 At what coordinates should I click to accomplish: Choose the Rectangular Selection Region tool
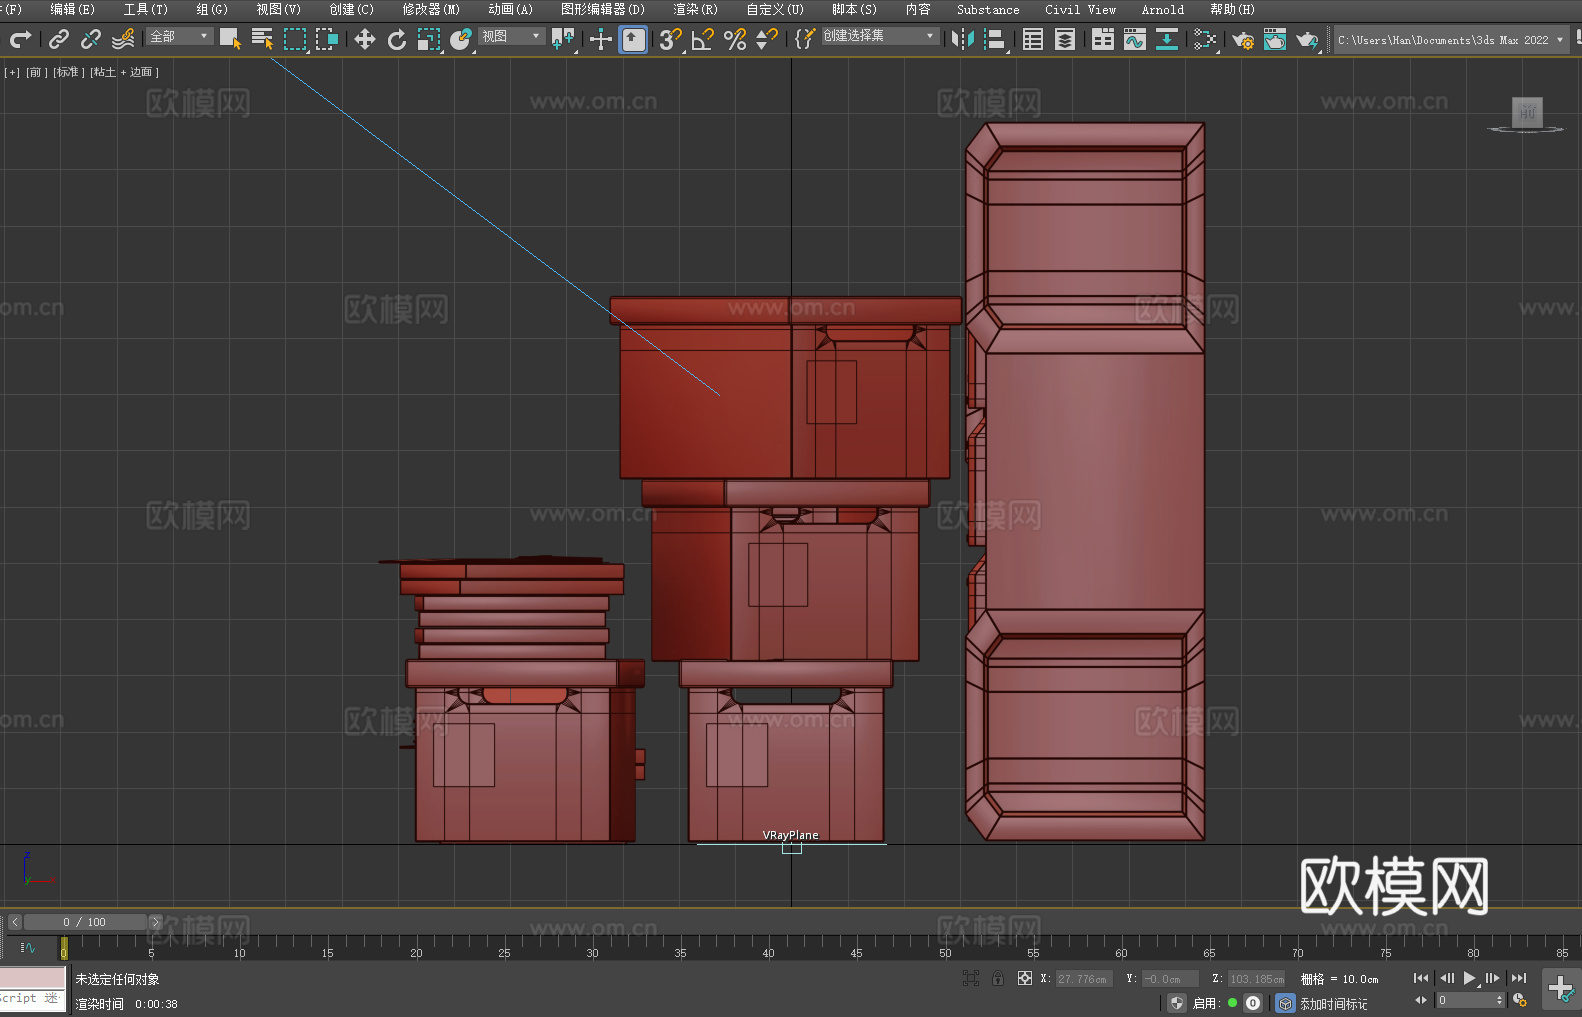coord(295,39)
